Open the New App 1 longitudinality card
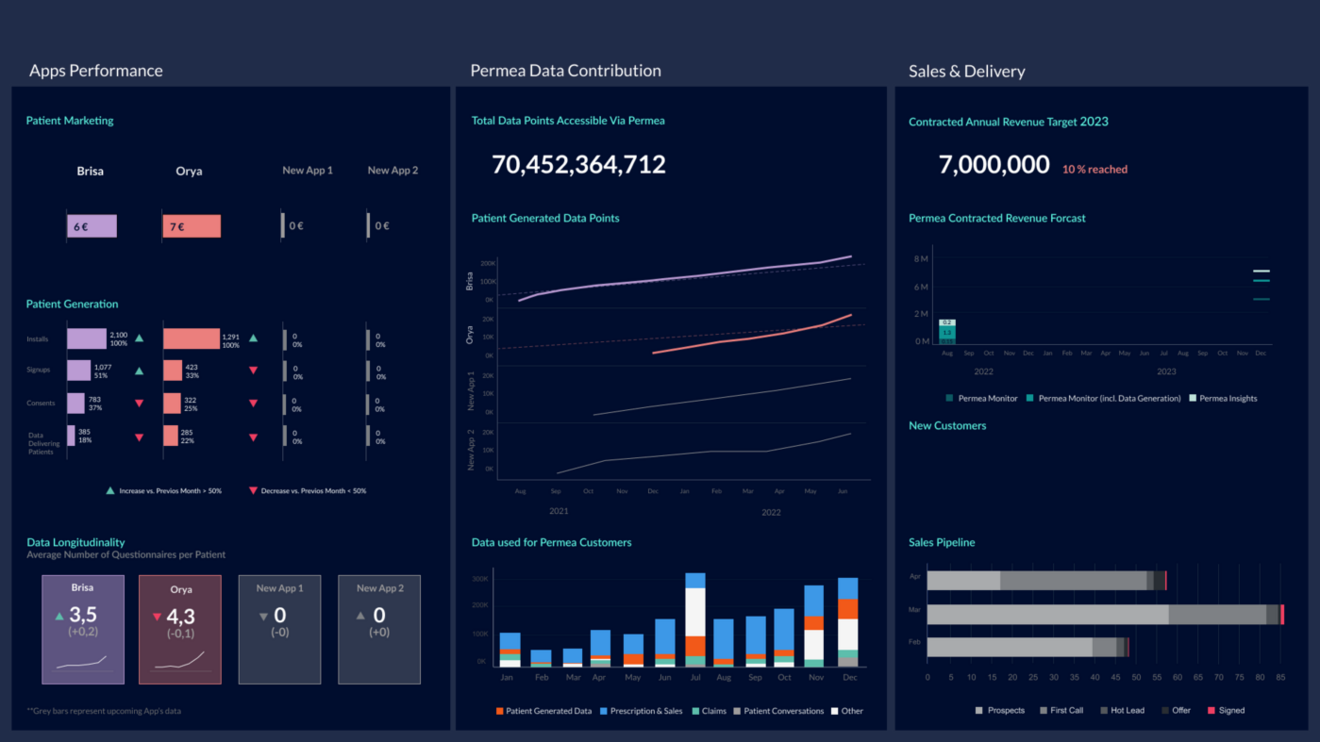This screenshot has width=1320, height=742. 280,629
